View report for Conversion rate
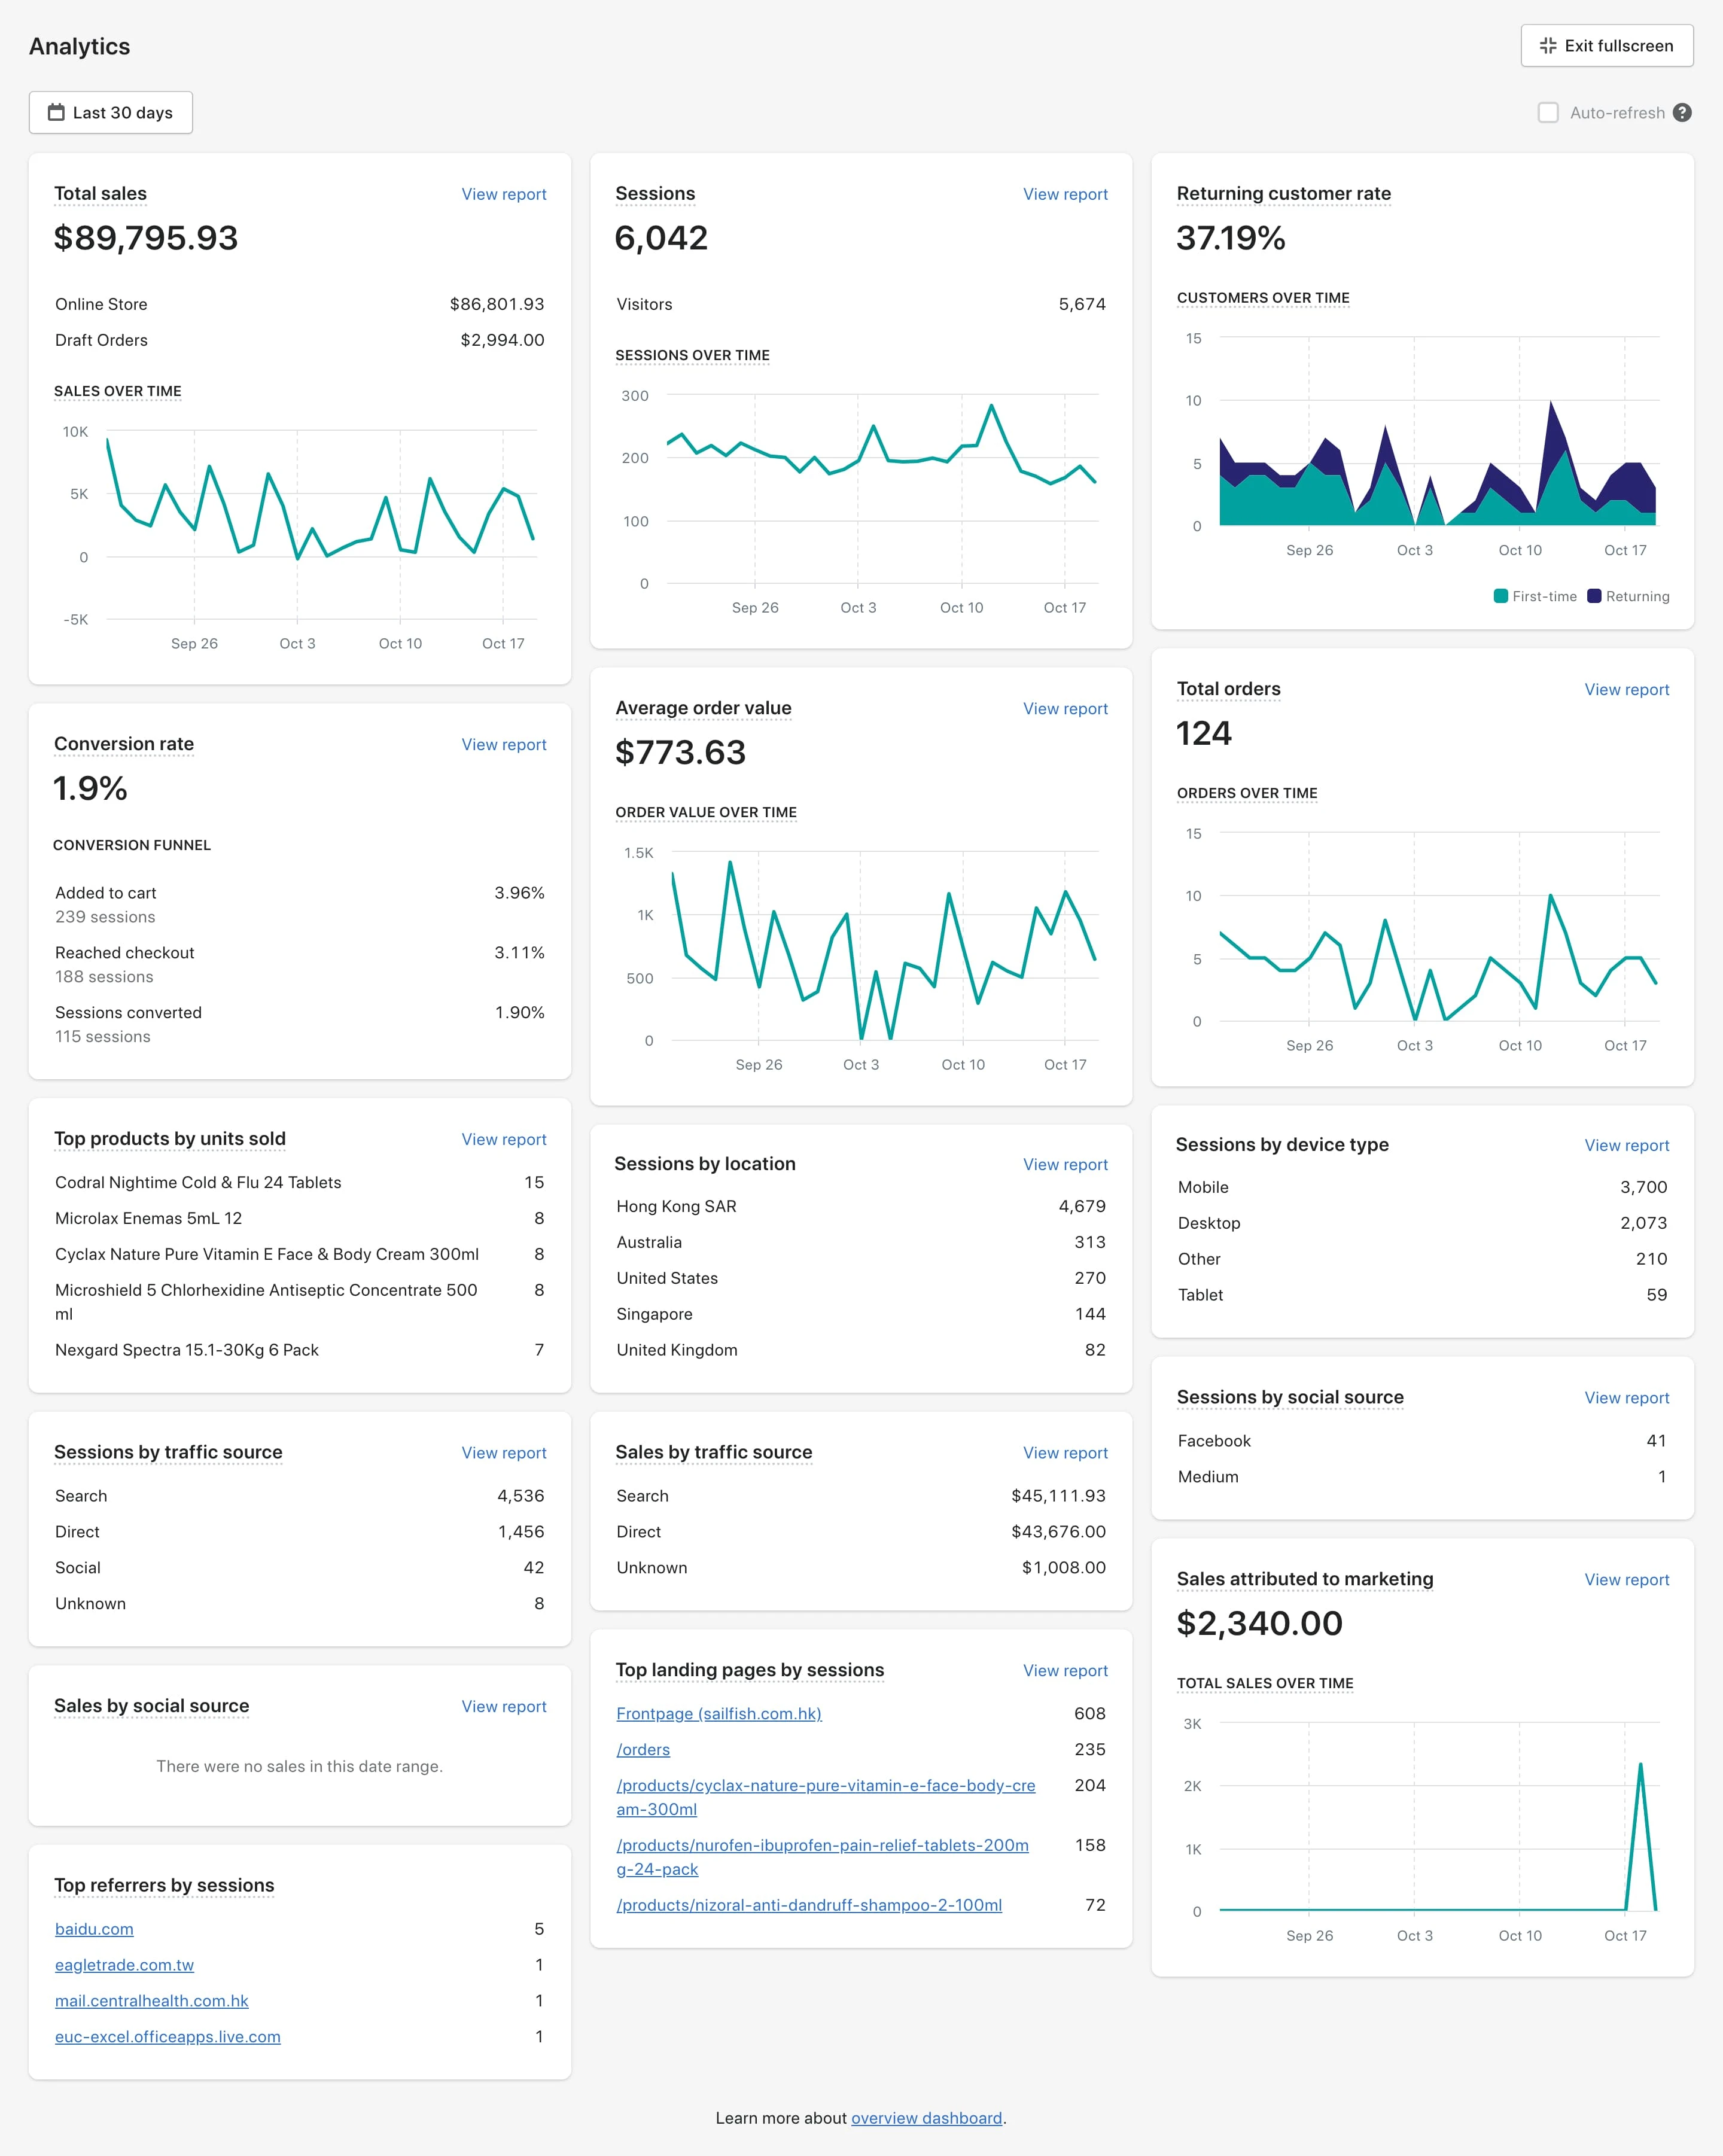This screenshot has width=1723, height=2156. pos(503,744)
